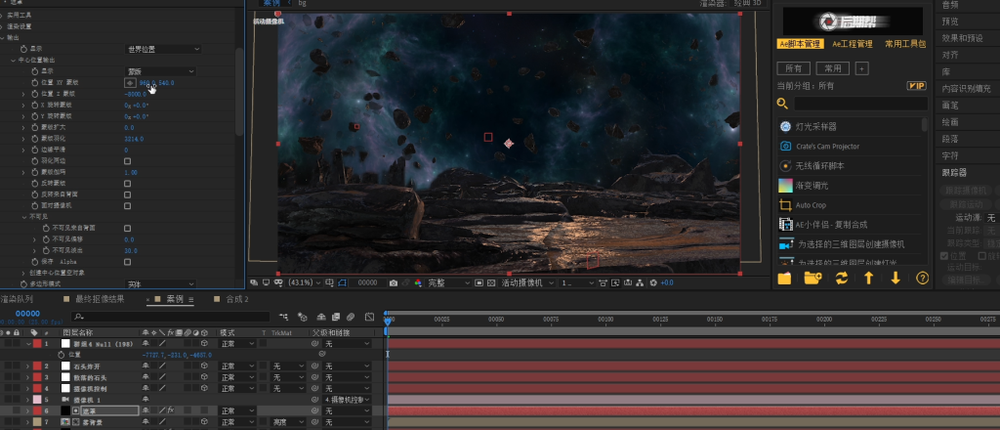The height and width of the screenshot is (430, 1000).
Task: Take snapshot with camera icon in viewer
Action: [394, 283]
